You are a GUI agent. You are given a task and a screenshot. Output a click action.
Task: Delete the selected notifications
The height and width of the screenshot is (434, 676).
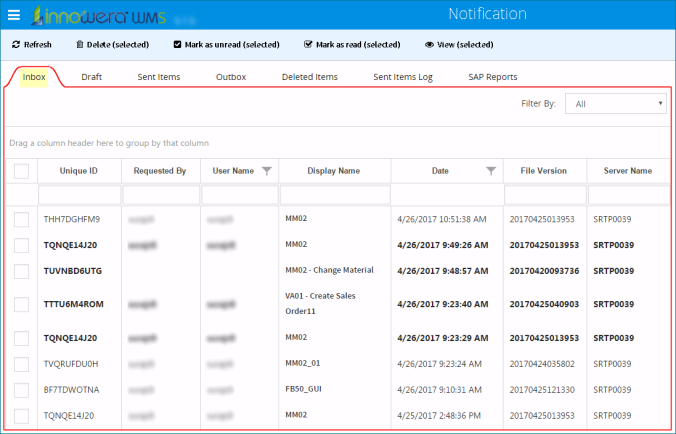click(x=112, y=44)
